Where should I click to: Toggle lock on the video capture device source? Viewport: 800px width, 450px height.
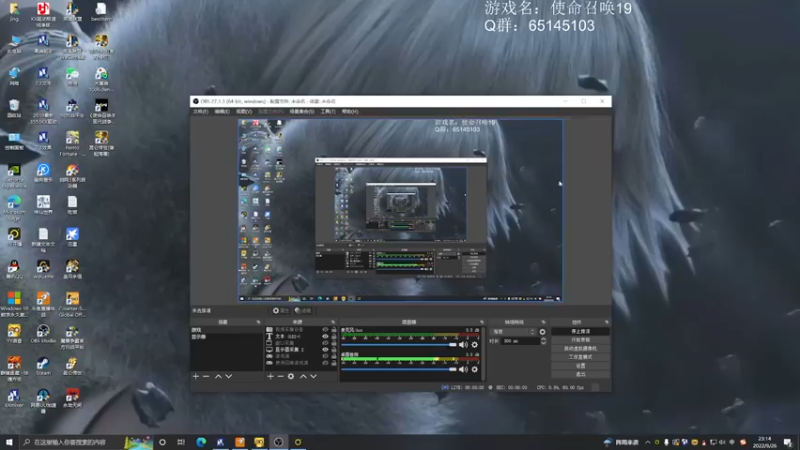334,330
